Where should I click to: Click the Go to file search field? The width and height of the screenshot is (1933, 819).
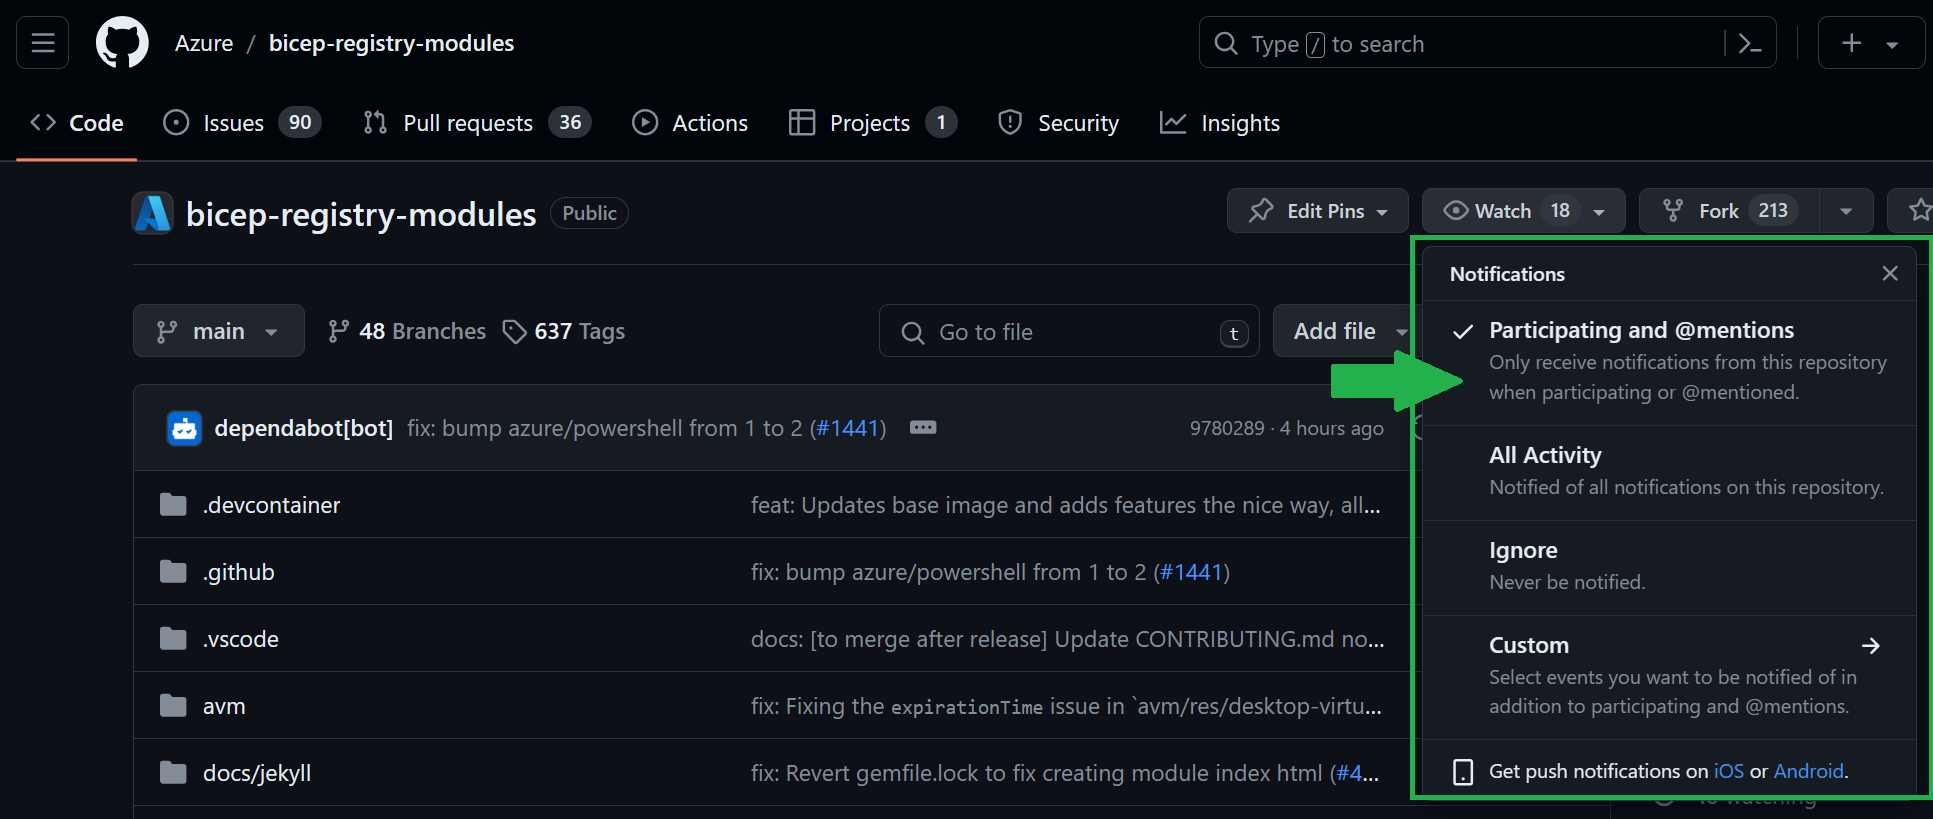(1069, 332)
